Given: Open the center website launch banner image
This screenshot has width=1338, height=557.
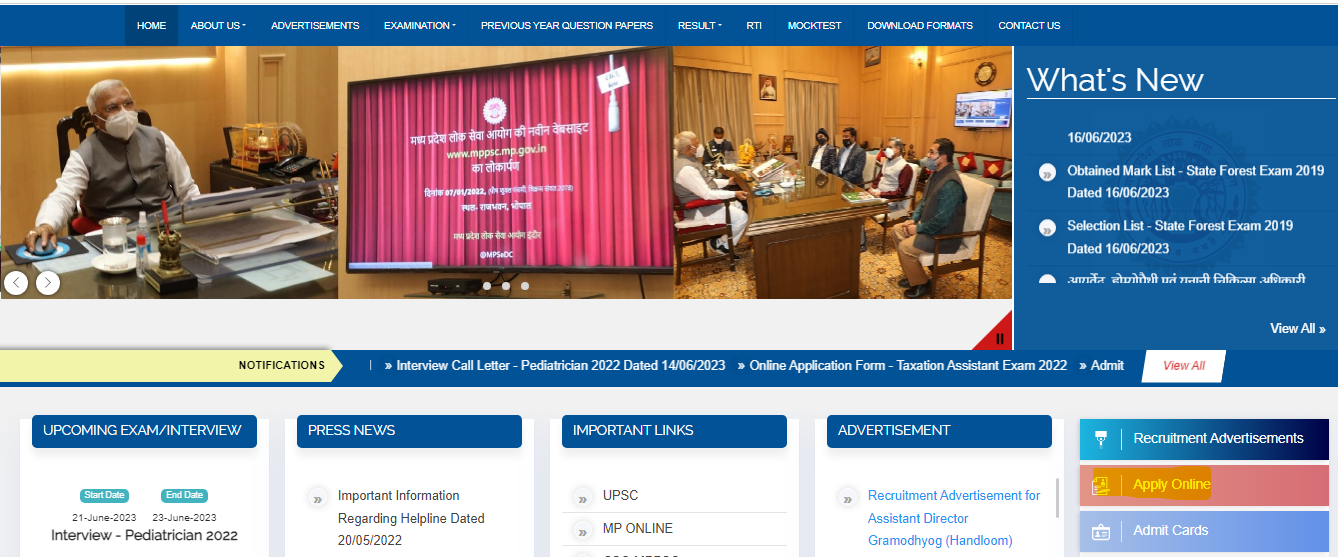Looking at the screenshot, I should click(x=505, y=173).
